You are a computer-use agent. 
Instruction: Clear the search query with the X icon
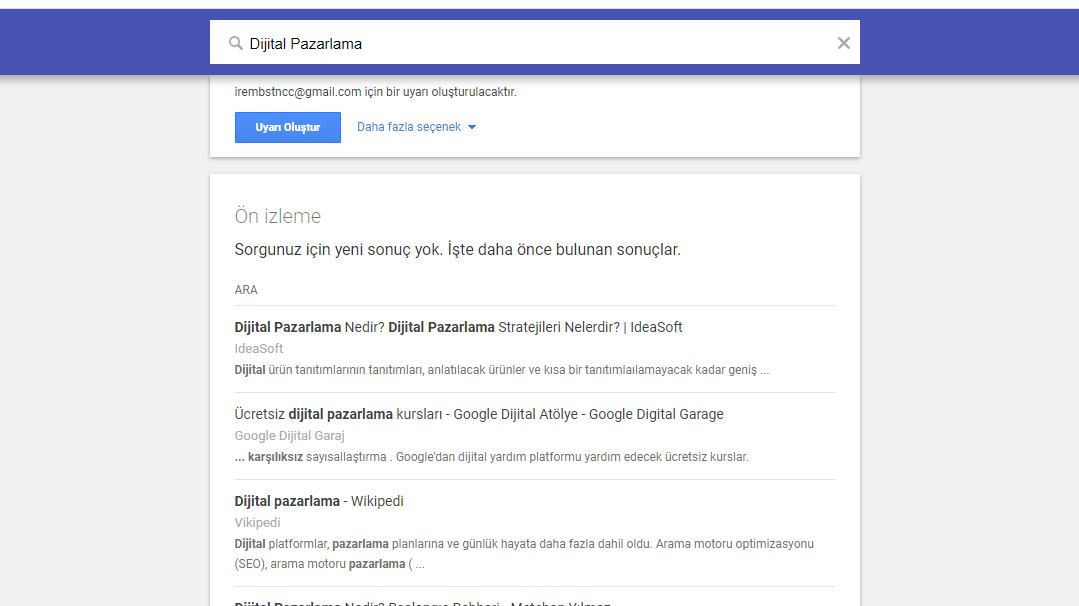pyautogui.click(x=843, y=42)
